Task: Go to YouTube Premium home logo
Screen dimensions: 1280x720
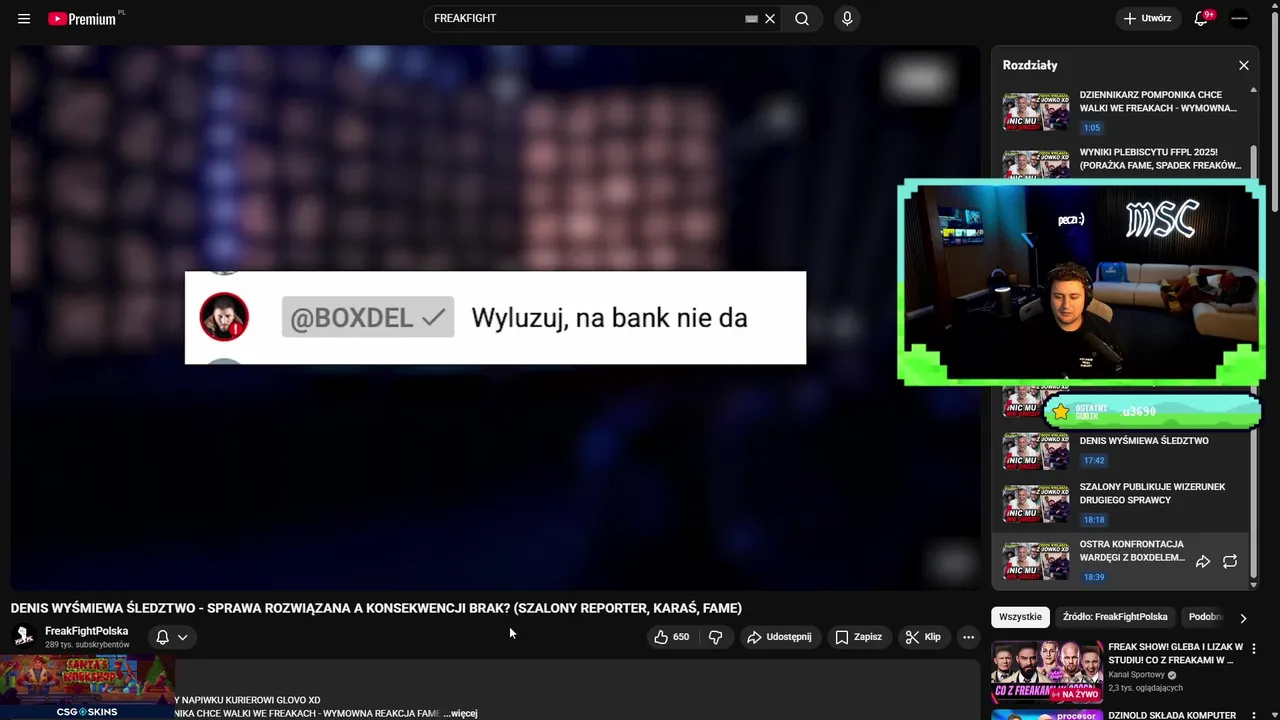Action: [84, 19]
